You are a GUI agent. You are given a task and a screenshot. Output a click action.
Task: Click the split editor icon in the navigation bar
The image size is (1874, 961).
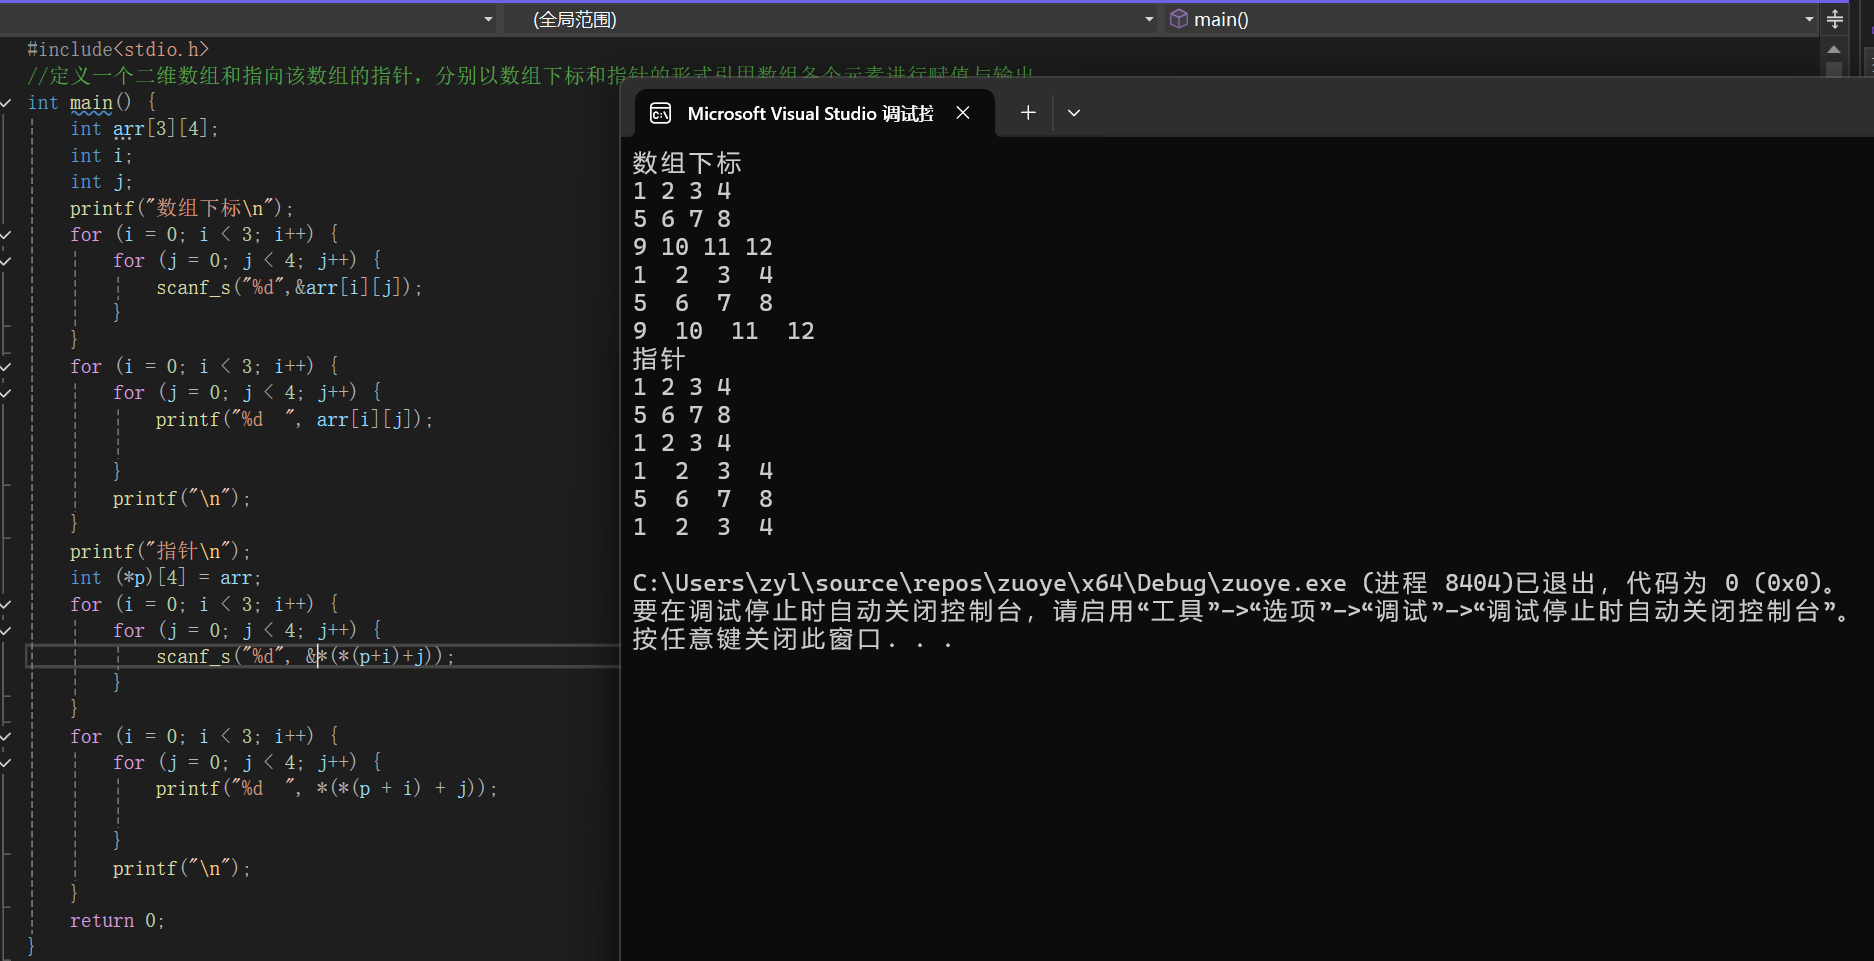(1835, 19)
